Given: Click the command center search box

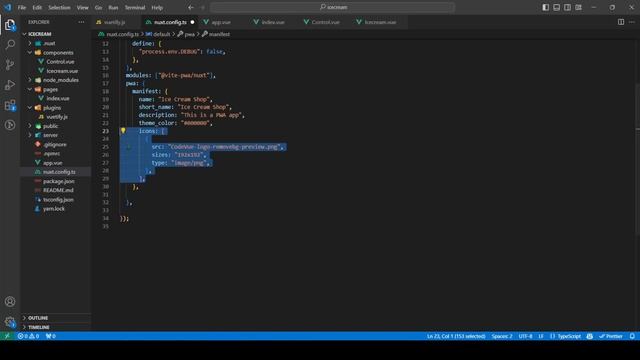Looking at the screenshot, I should tap(332, 7).
